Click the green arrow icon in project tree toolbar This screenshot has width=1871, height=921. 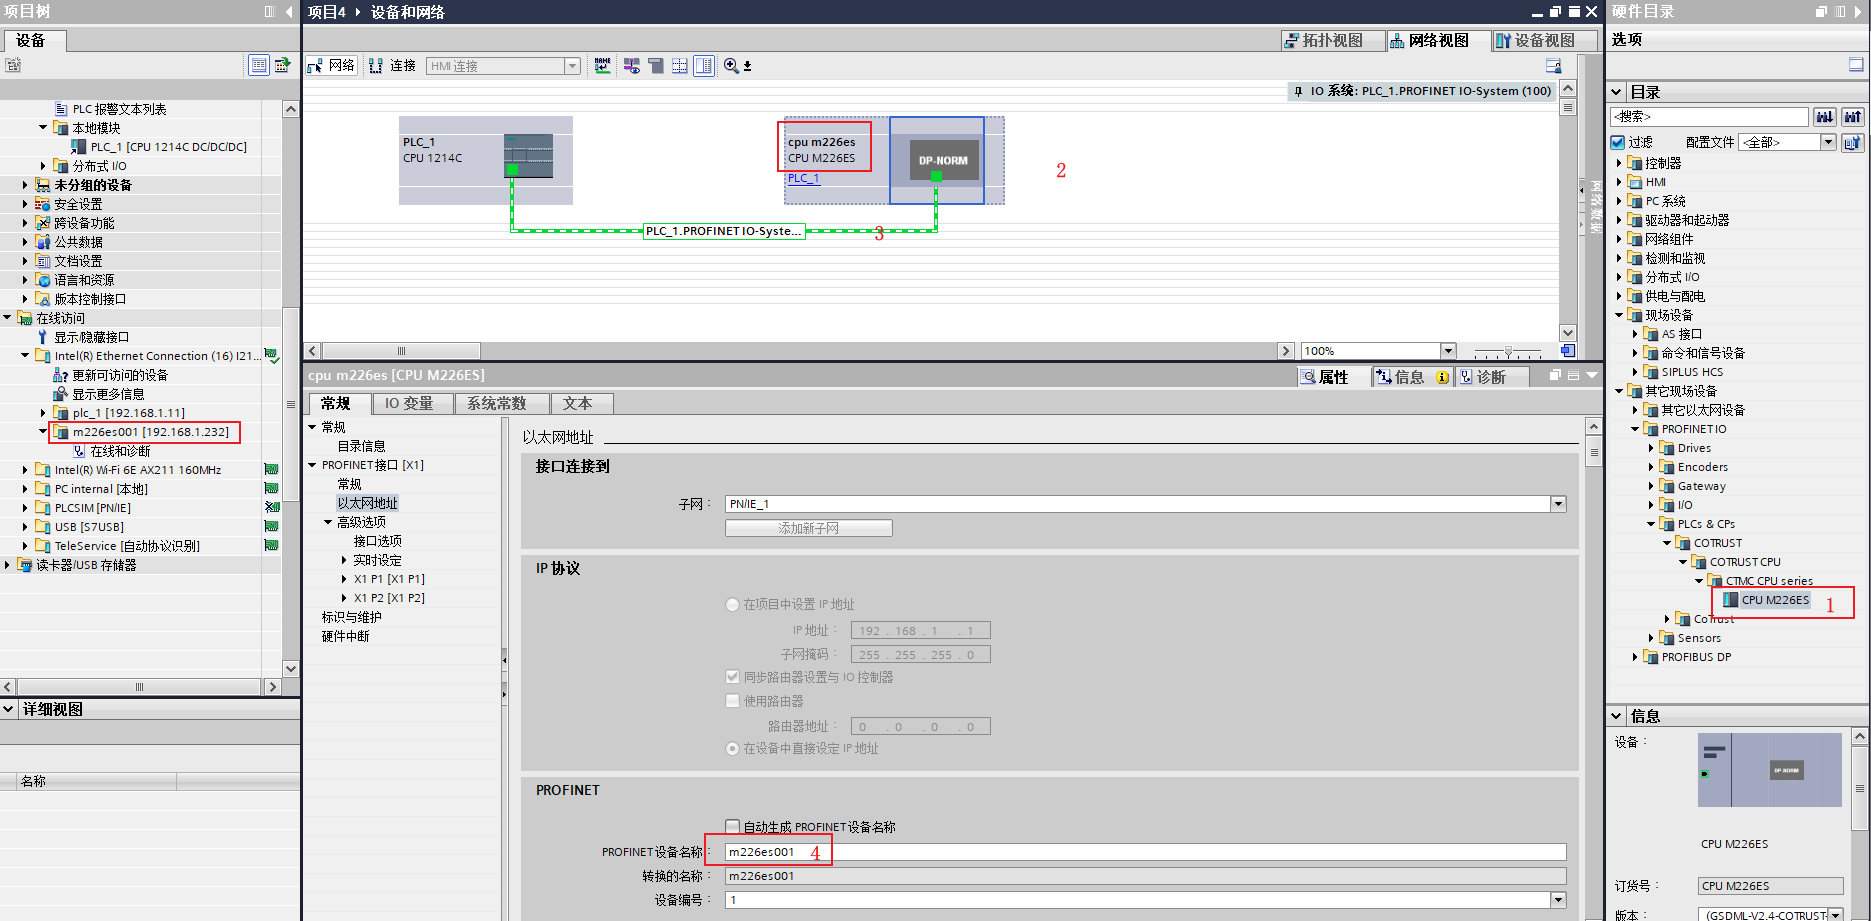(x=283, y=65)
